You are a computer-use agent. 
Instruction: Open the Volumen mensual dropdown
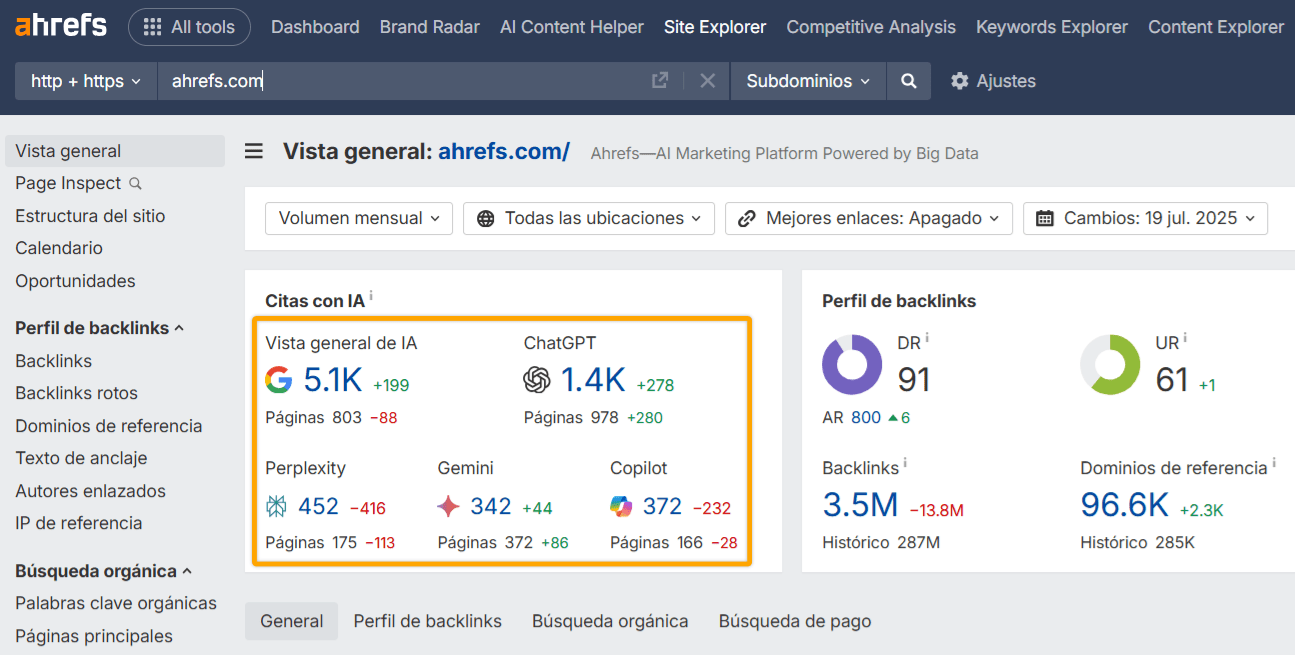358,218
